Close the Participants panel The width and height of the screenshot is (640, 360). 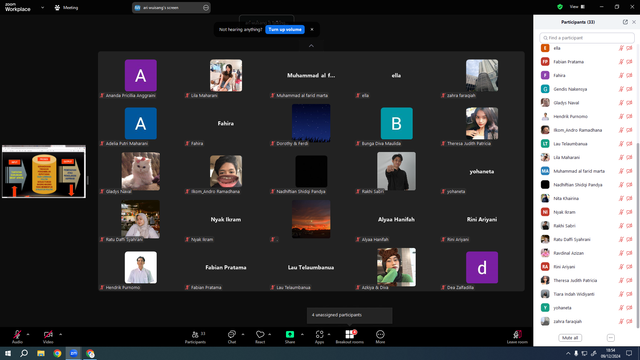pyautogui.click(x=634, y=22)
